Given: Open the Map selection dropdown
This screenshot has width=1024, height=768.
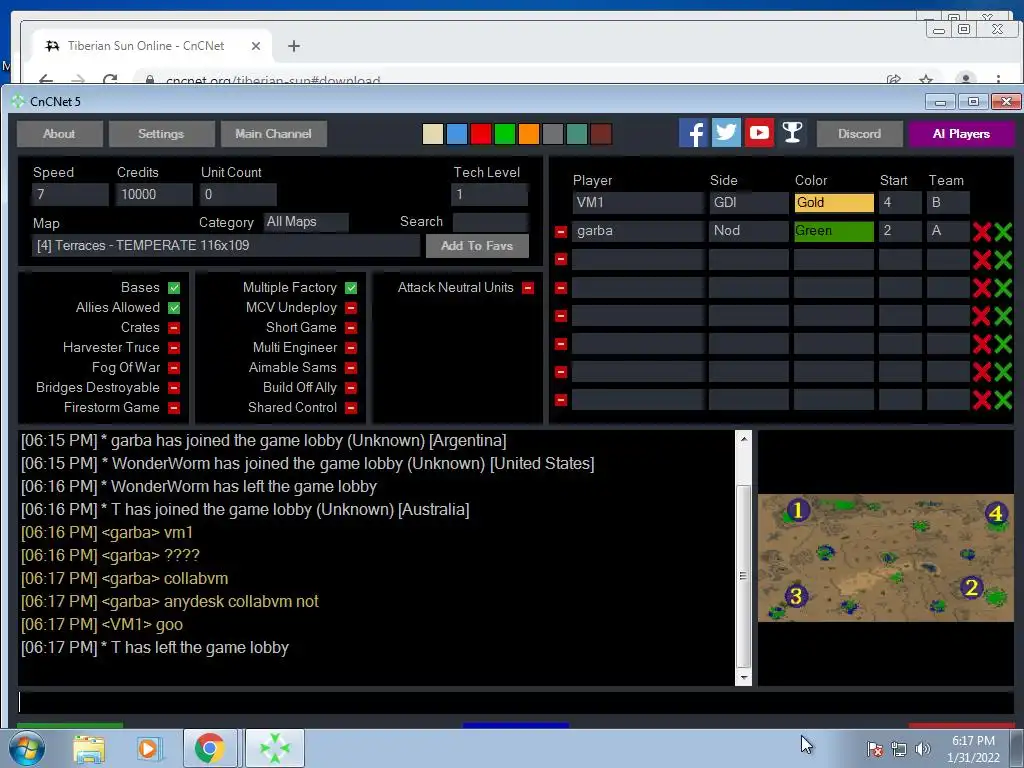Looking at the screenshot, I should pyautogui.click(x=226, y=246).
